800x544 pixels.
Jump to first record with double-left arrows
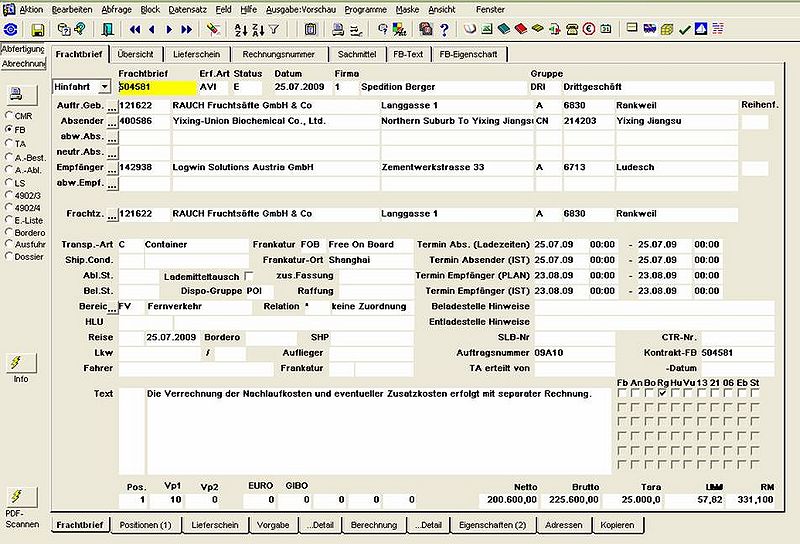pyautogui.click(x=135, y=30)
